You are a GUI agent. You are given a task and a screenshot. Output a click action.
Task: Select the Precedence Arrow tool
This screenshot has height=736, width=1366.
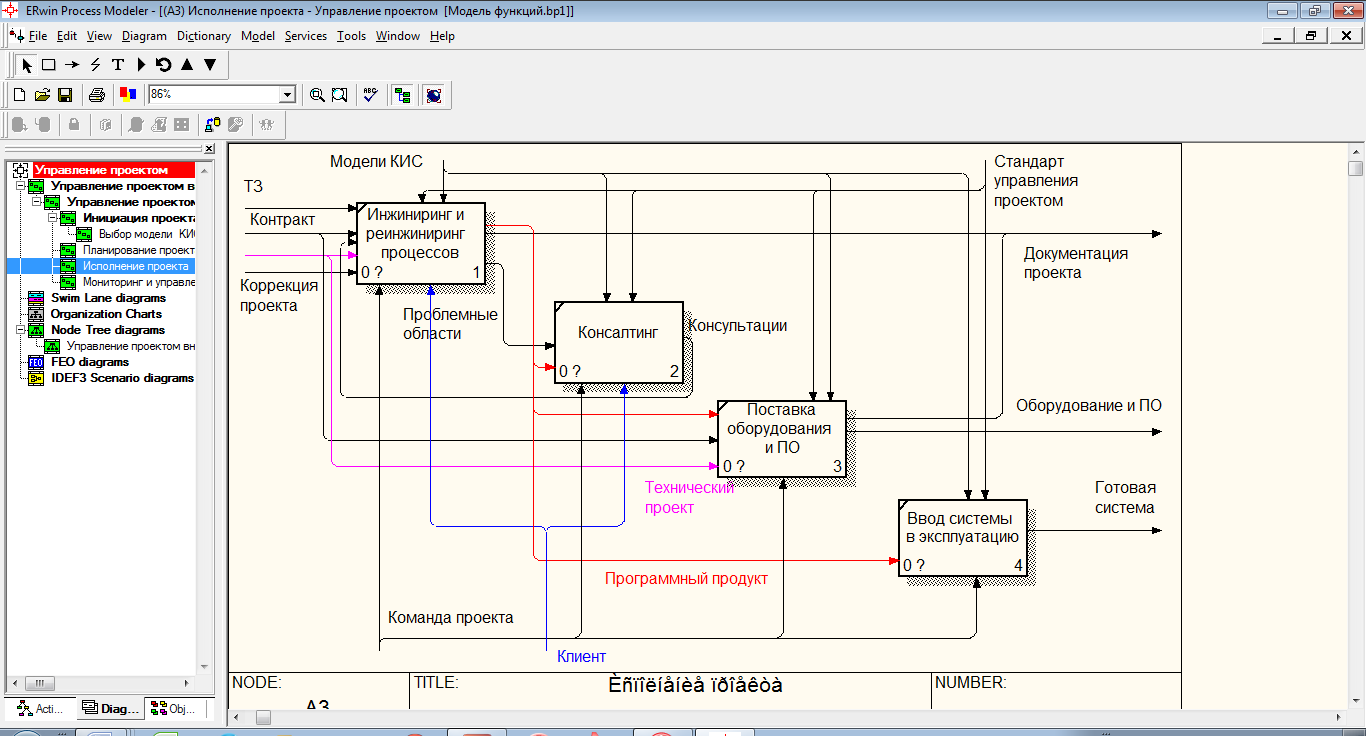click(x=72, y=65)
